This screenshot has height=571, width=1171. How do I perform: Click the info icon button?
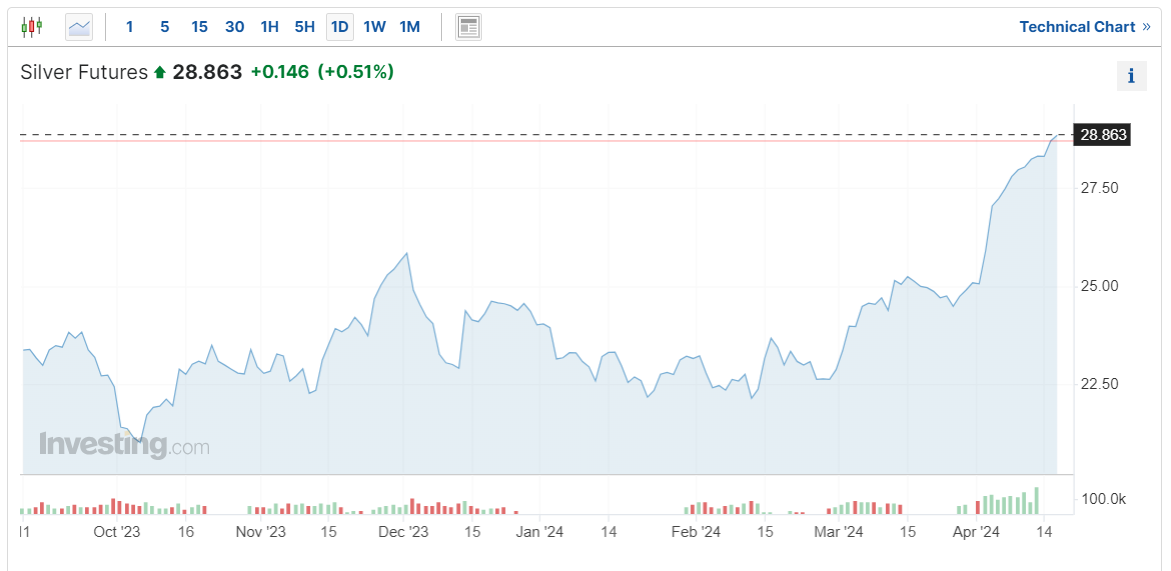[1131, 75]
